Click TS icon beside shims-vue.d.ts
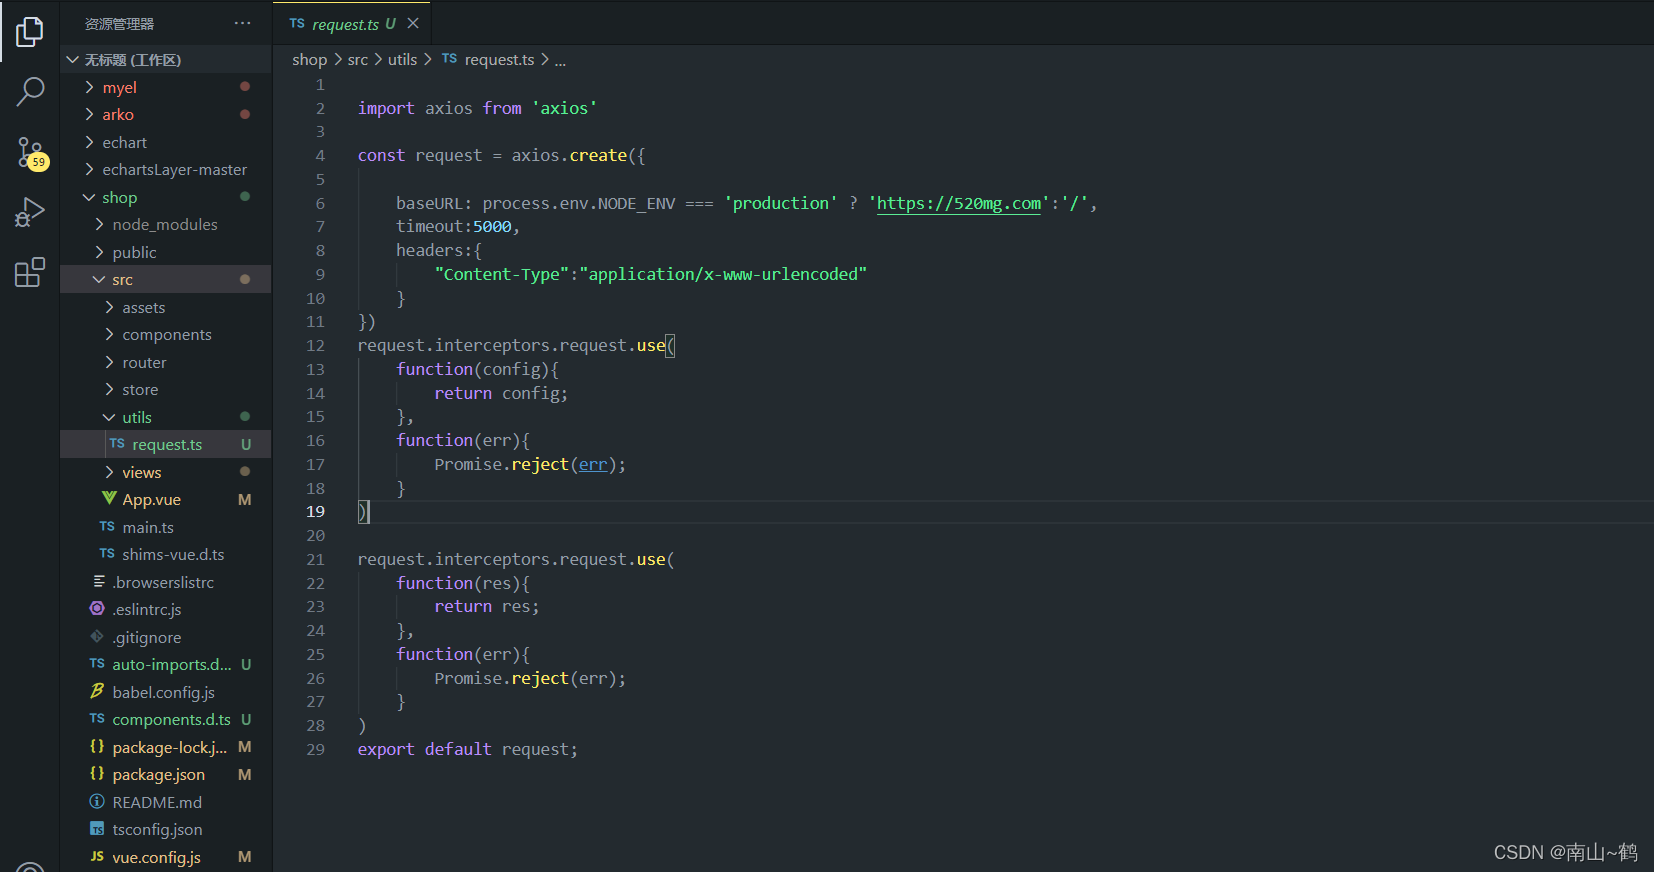Image resolution: width=1654 pixels, height=872 pixels. coord(107,554)
